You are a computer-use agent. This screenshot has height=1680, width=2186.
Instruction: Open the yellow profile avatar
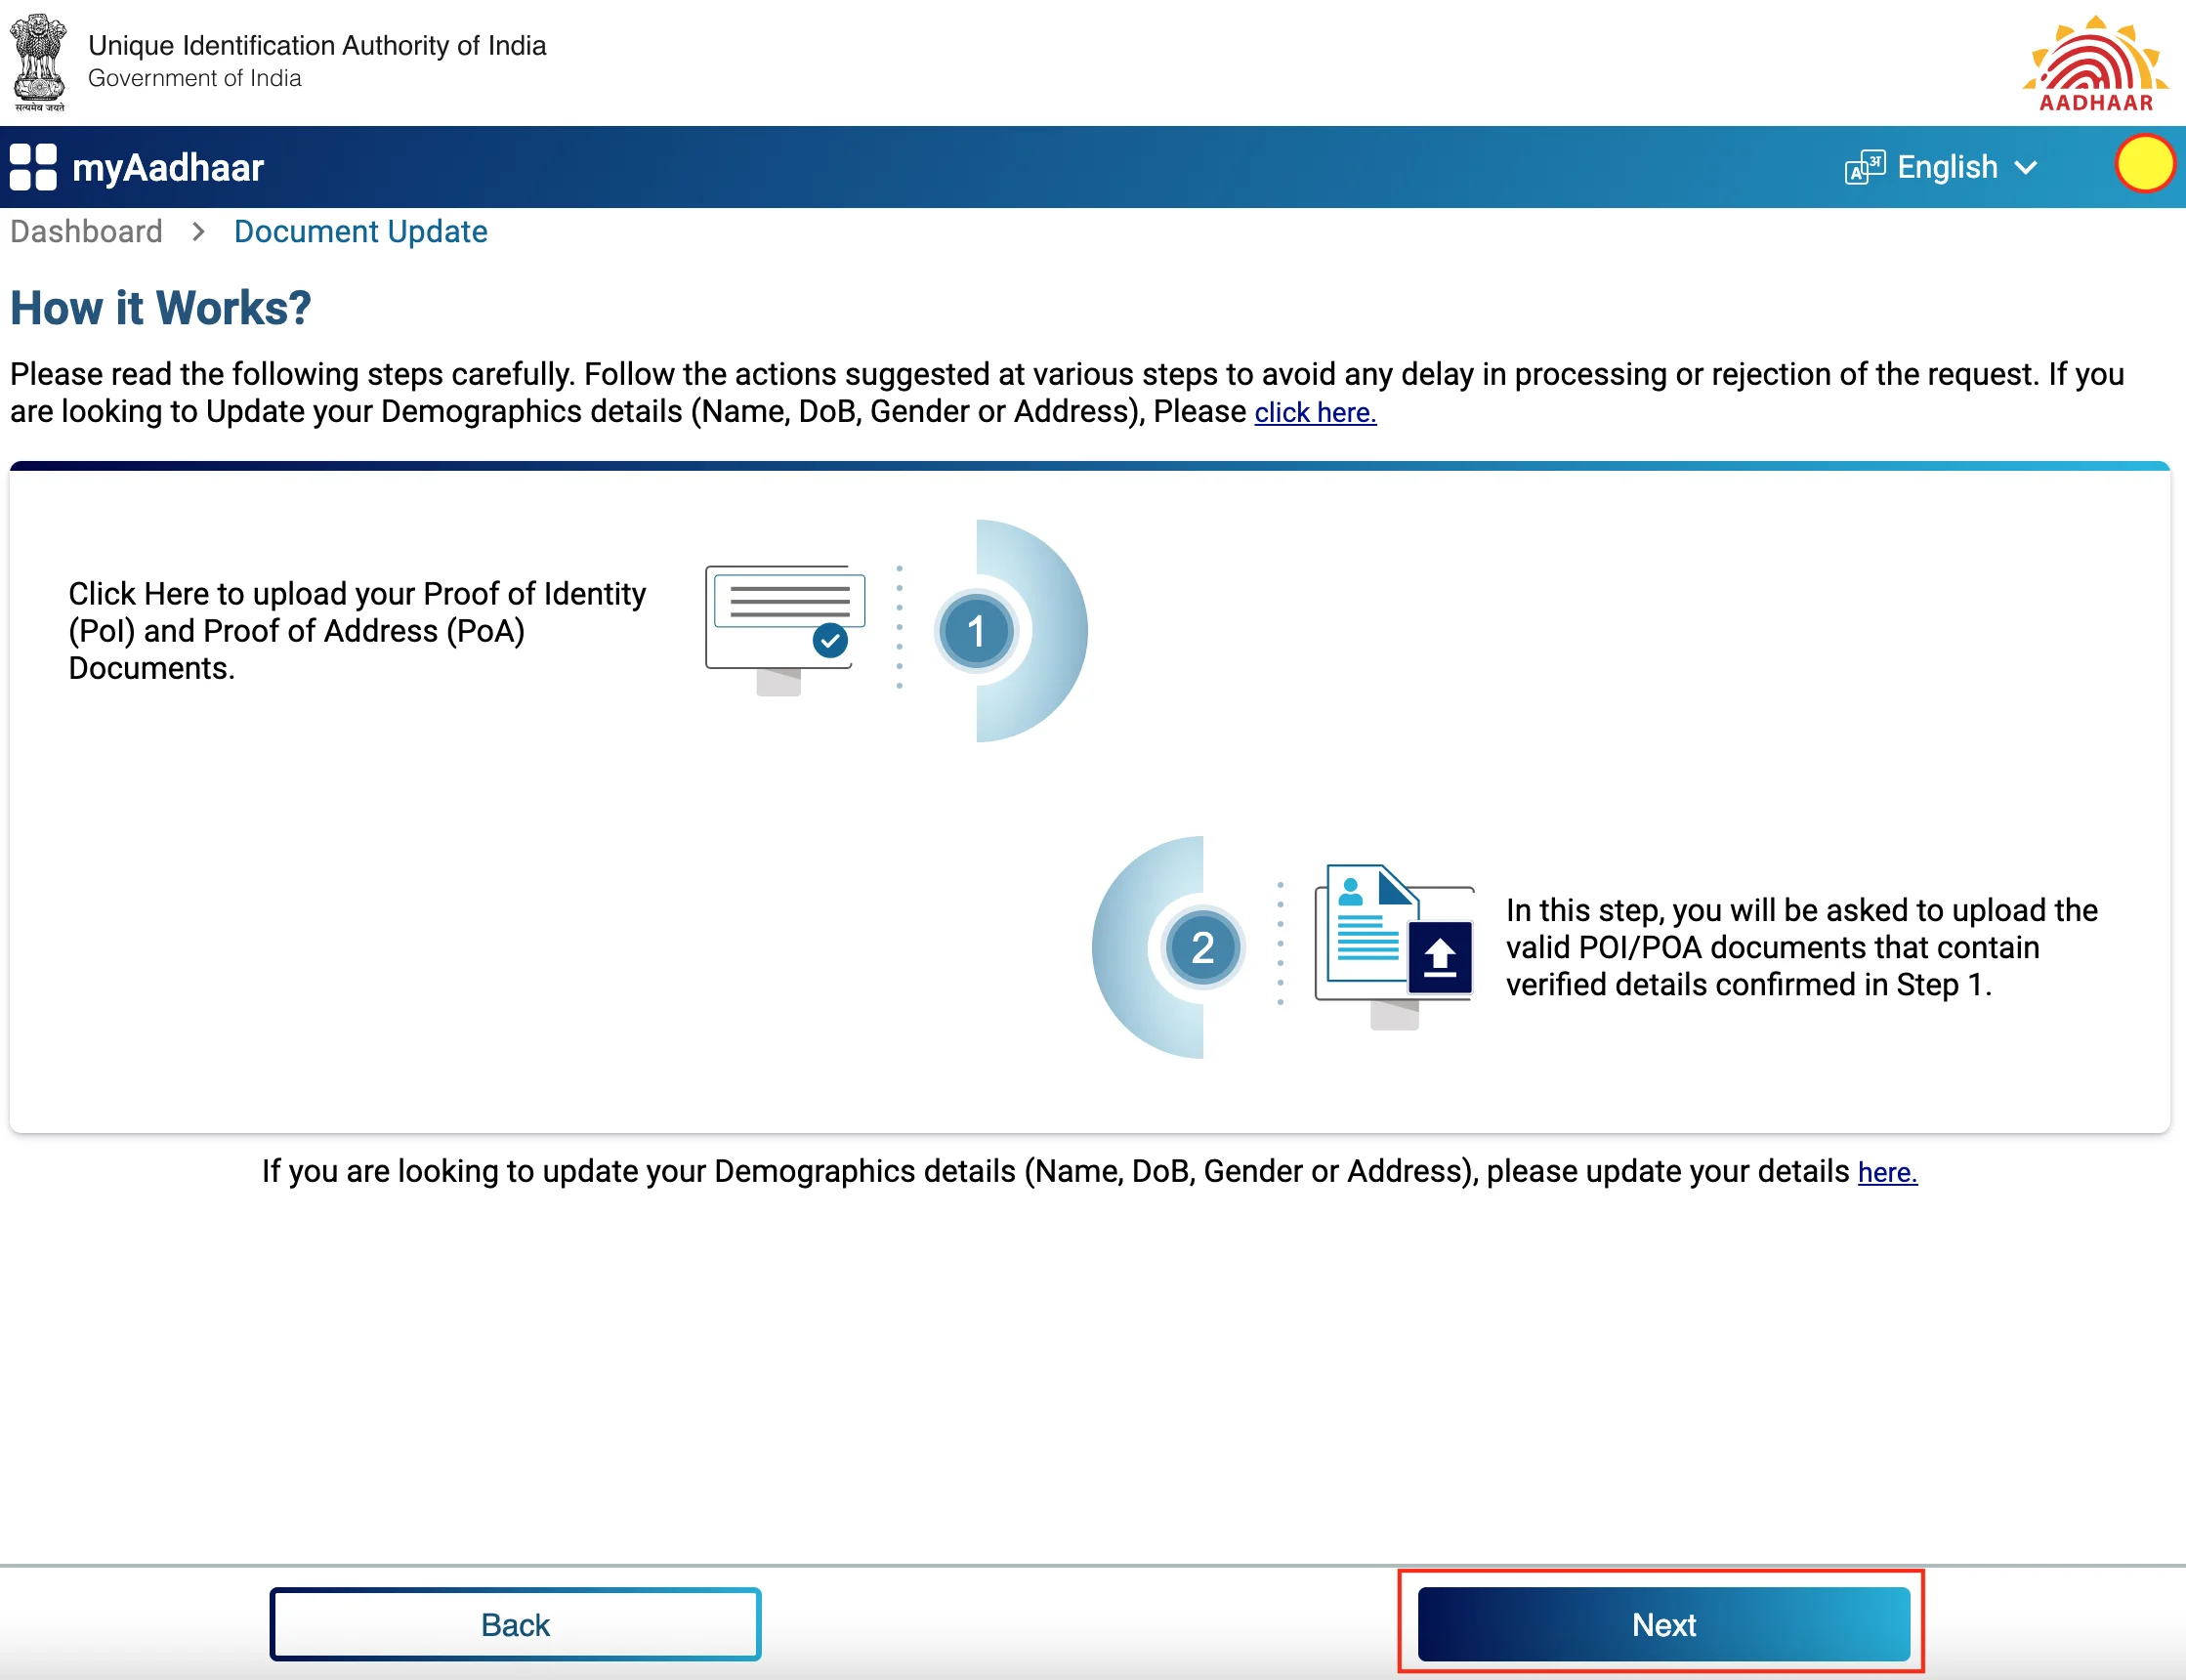pos(2144,164)
